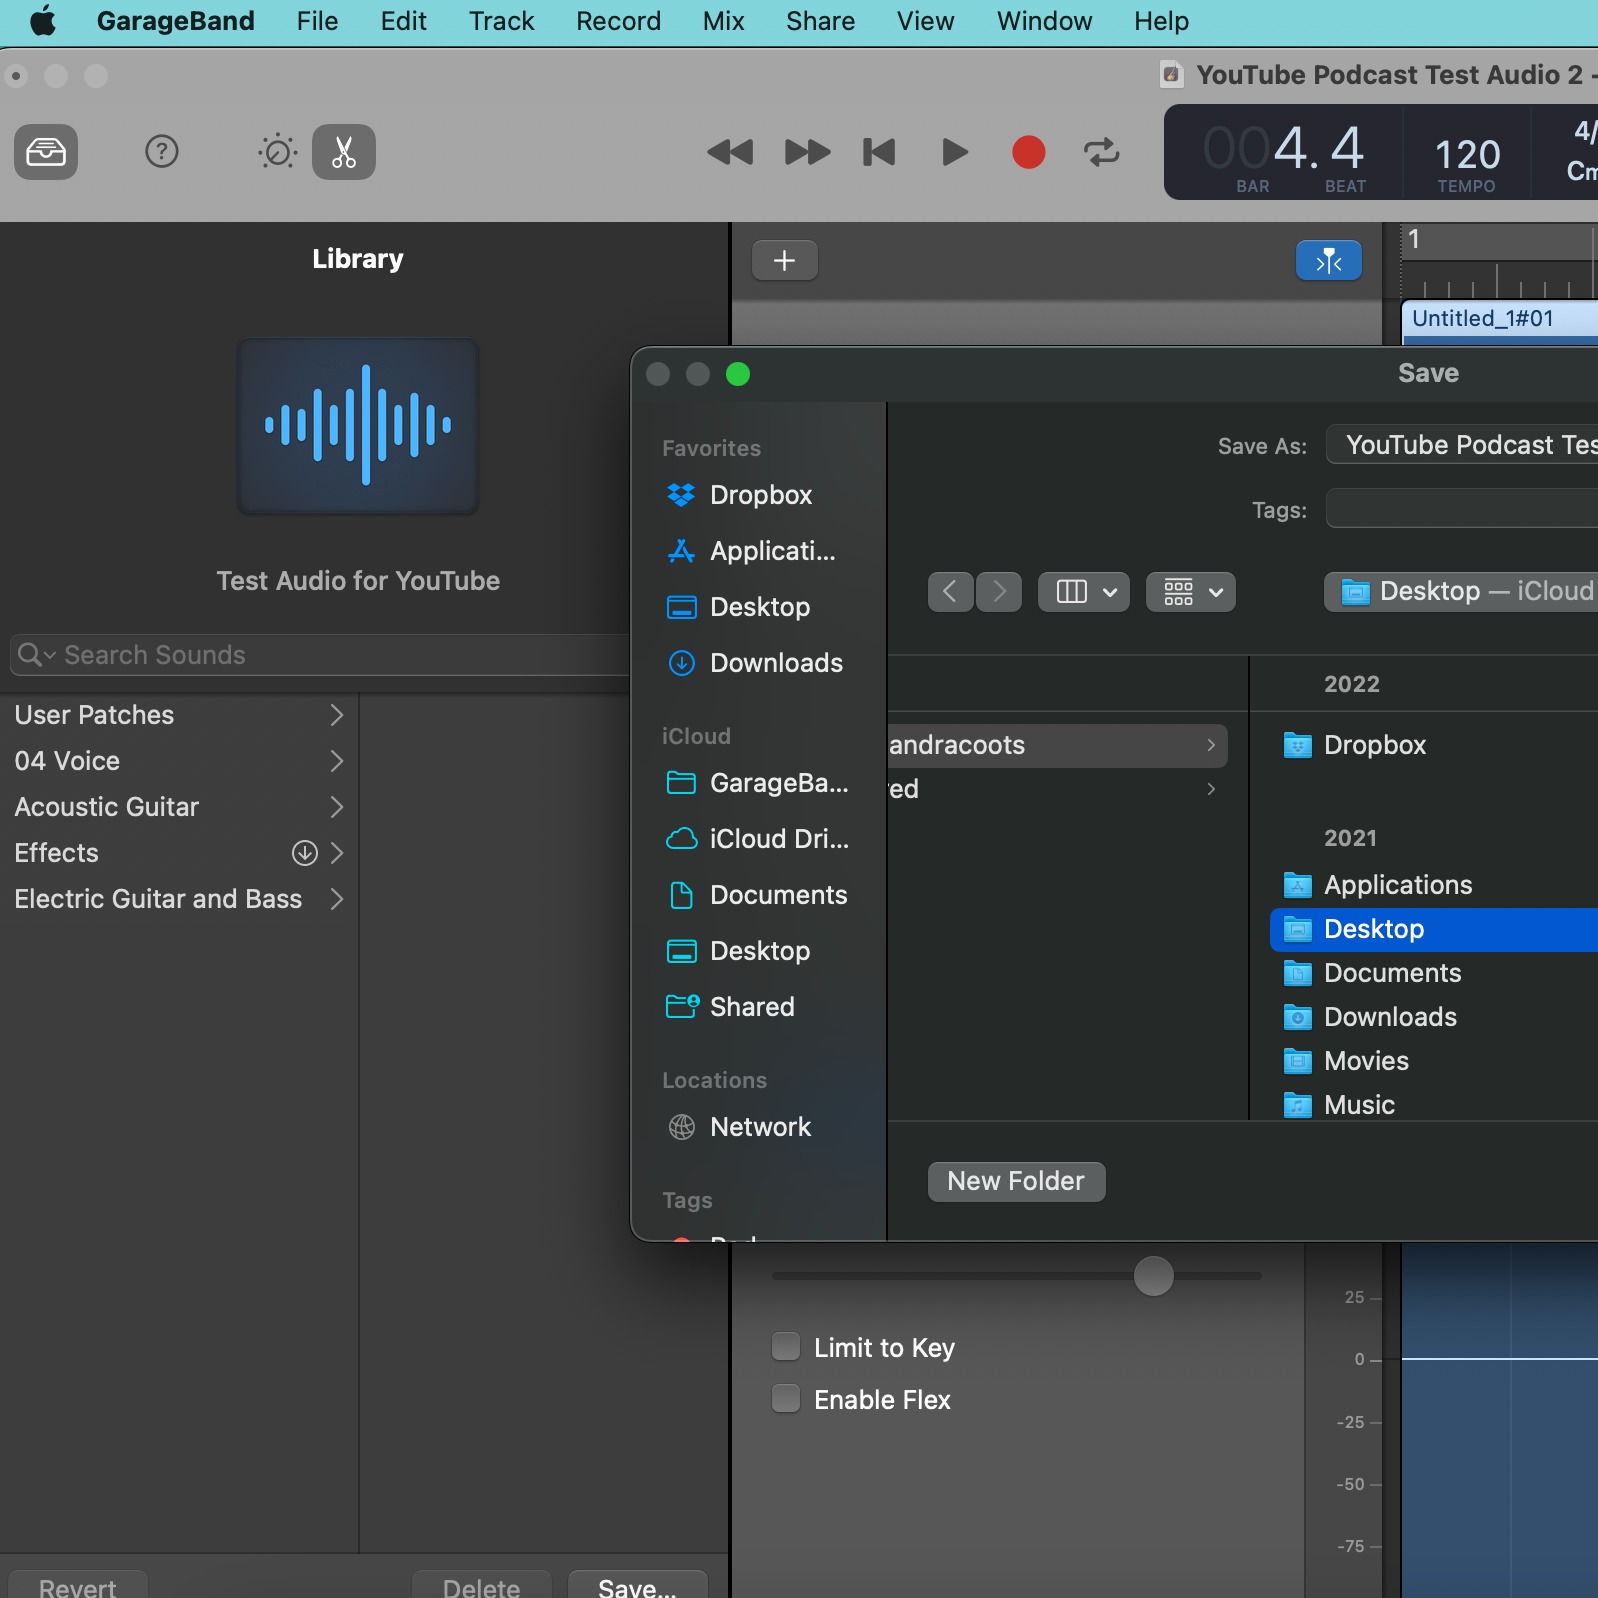Screen dimensions: 1598x1598
Task: Click the Search Sounds field
Action: coord(320,655)
